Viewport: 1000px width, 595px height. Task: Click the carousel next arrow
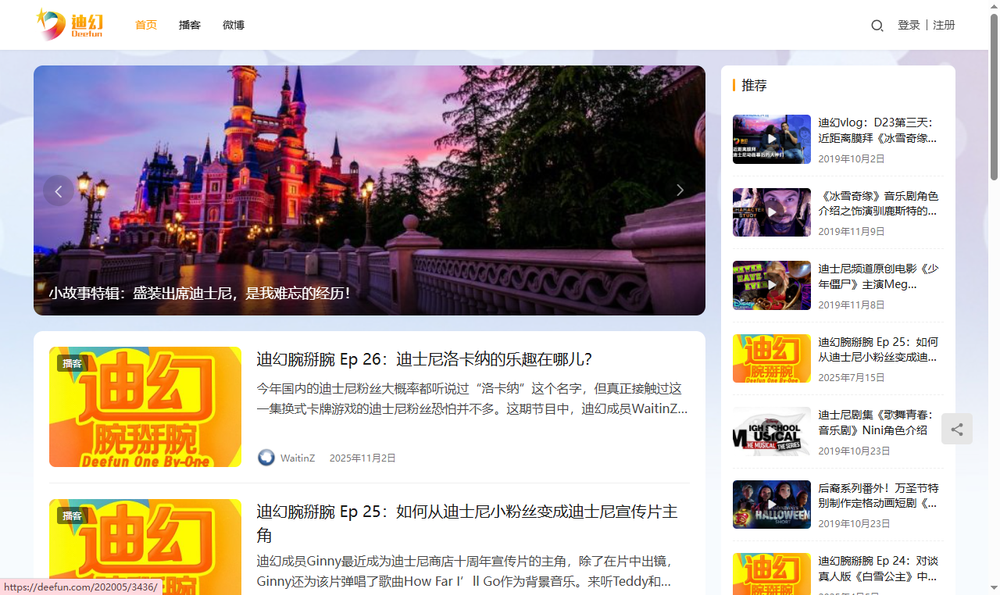click(x=680, y=190)
